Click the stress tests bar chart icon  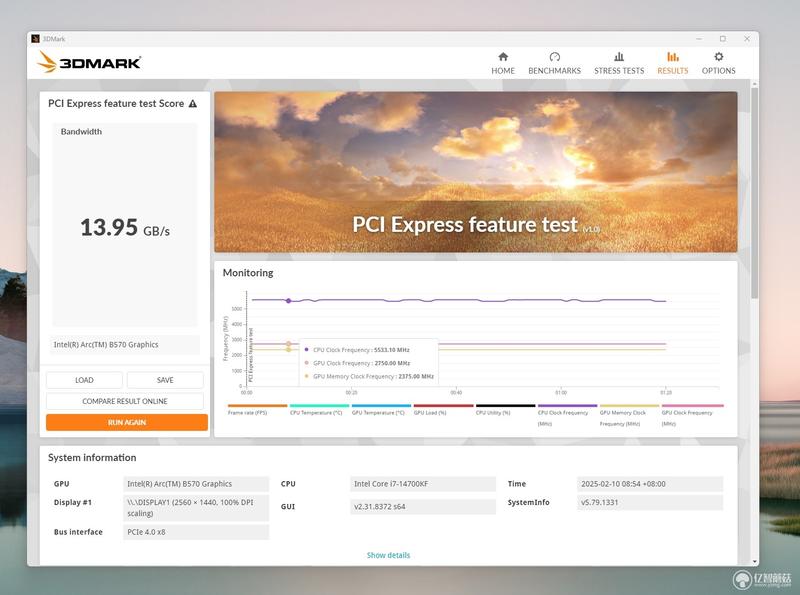click(619, 57)
